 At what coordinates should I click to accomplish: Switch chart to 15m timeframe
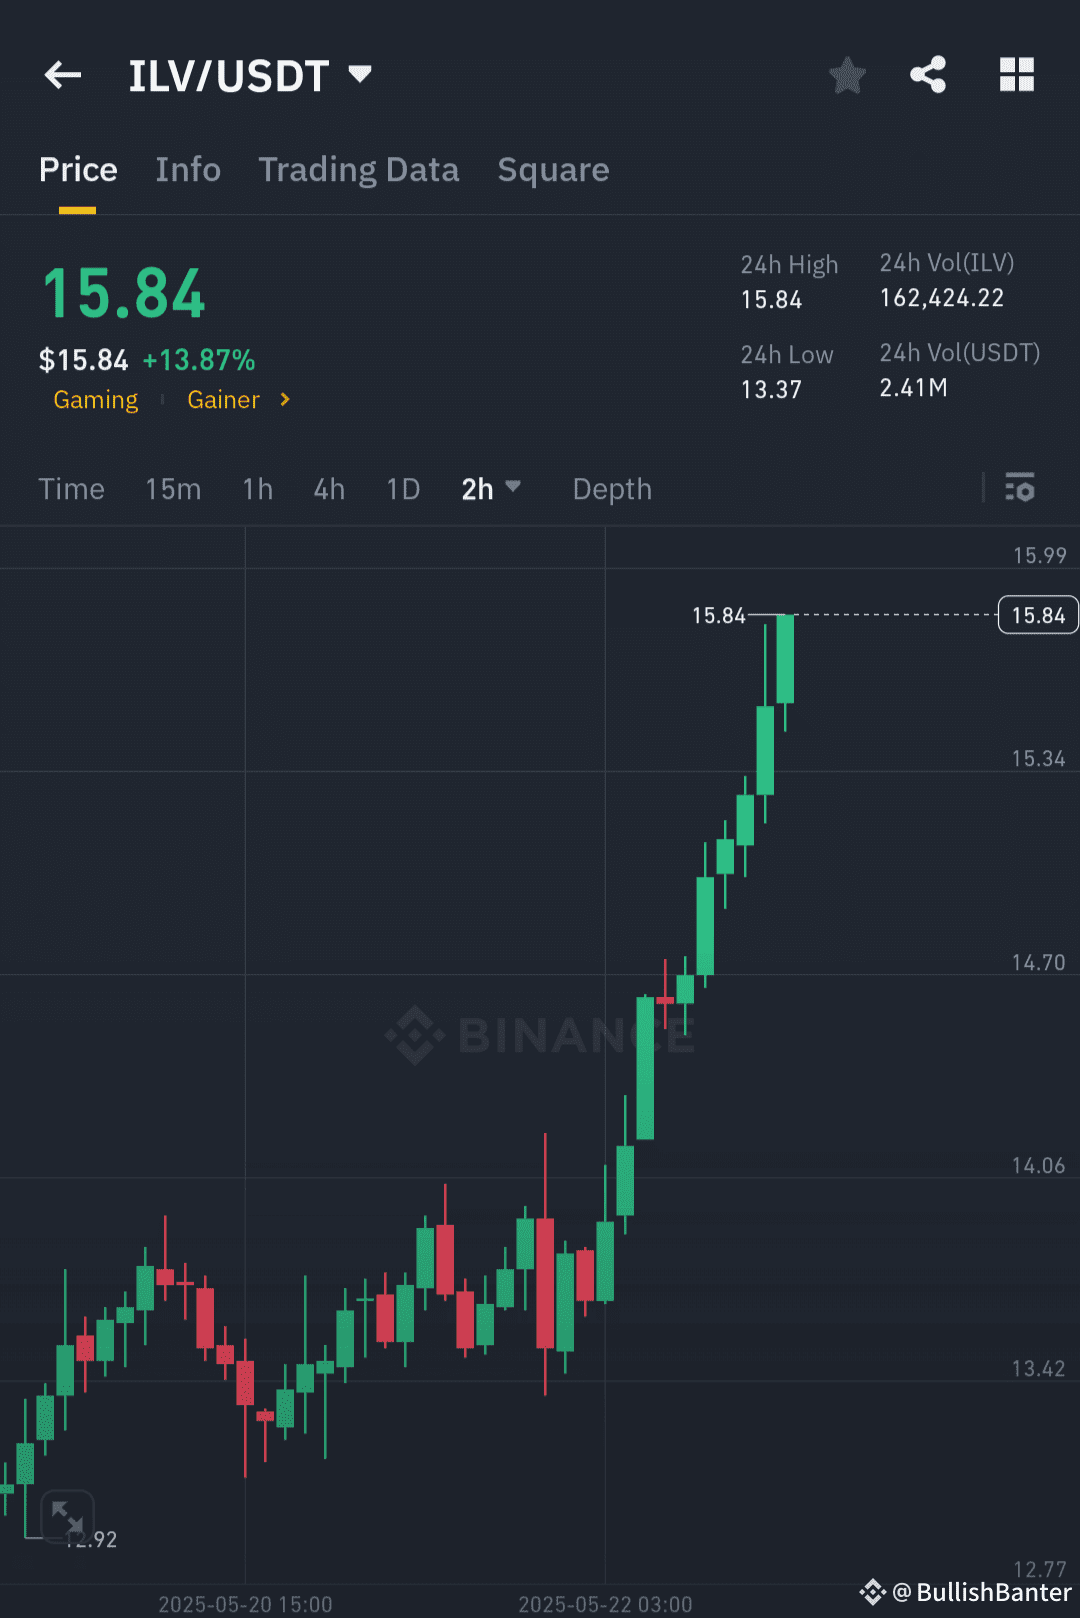coord(172,489)
